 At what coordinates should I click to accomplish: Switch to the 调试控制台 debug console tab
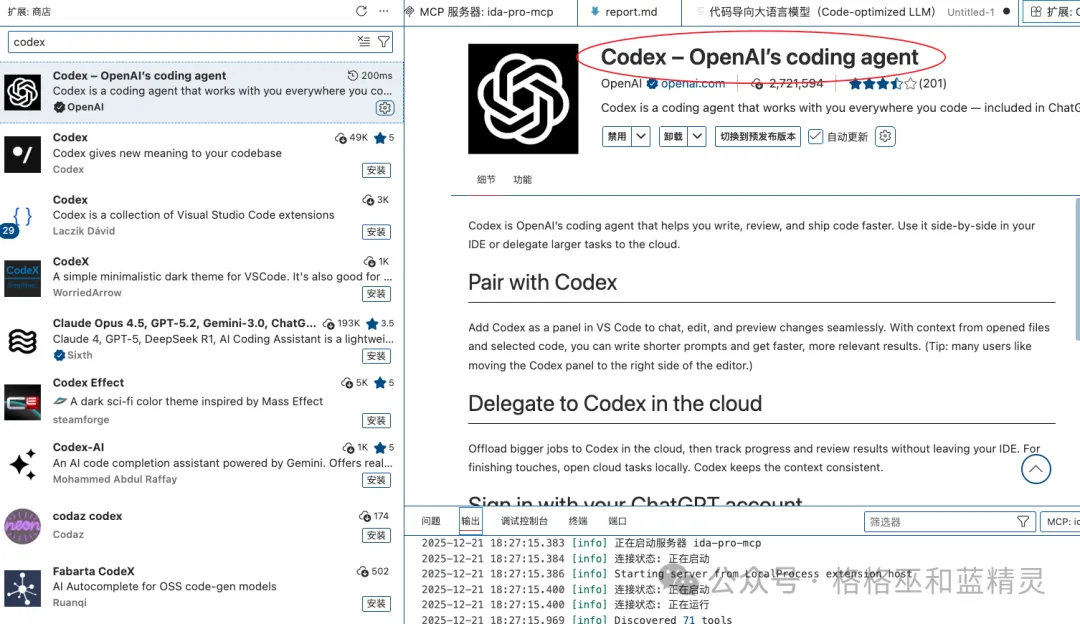[x=524, y=521]
